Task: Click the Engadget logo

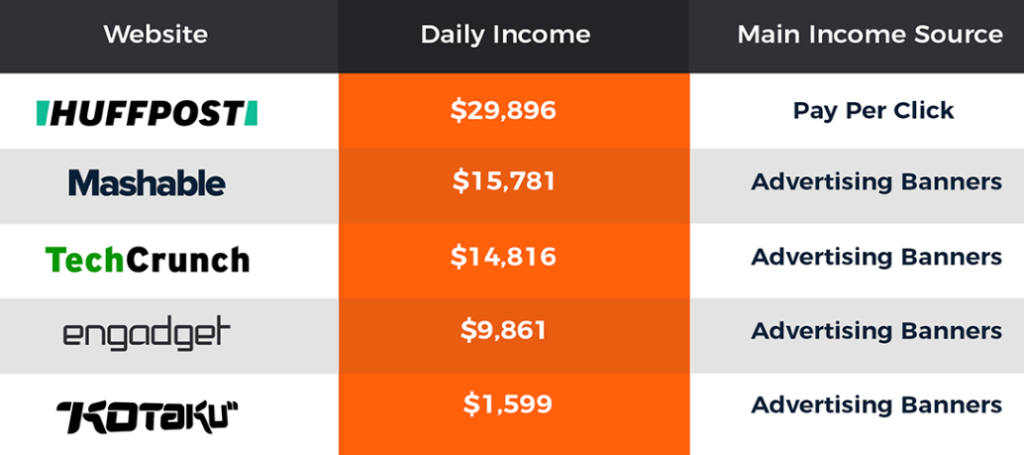Action: pyautogui.click(x=147, y=334)
